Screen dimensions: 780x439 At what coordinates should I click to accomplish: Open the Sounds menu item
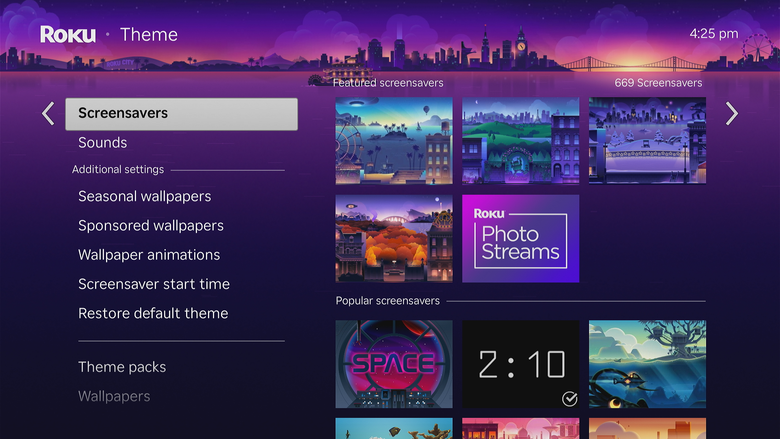click(x=102, y=143)
